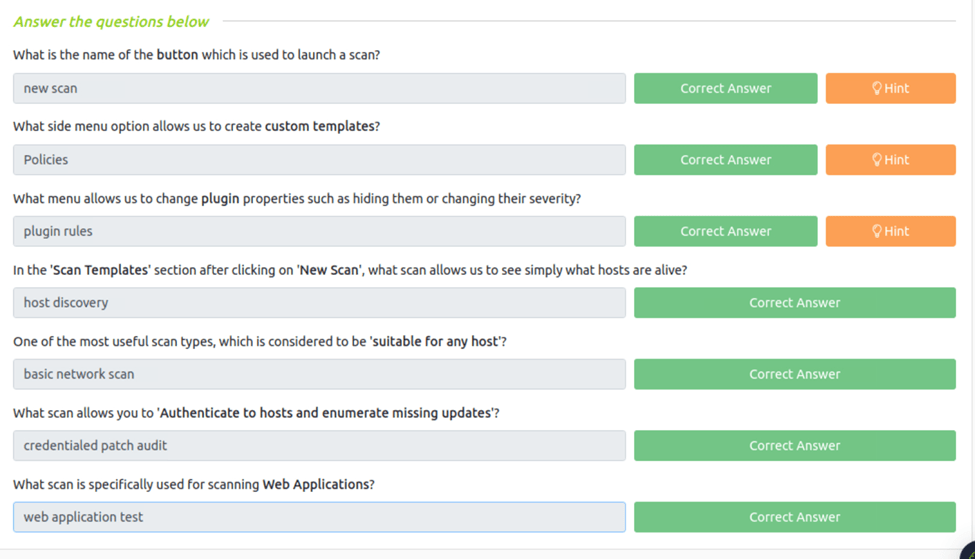Select the 'basic network scan' input field
The image size is (975, 559).
click(319, 374)
